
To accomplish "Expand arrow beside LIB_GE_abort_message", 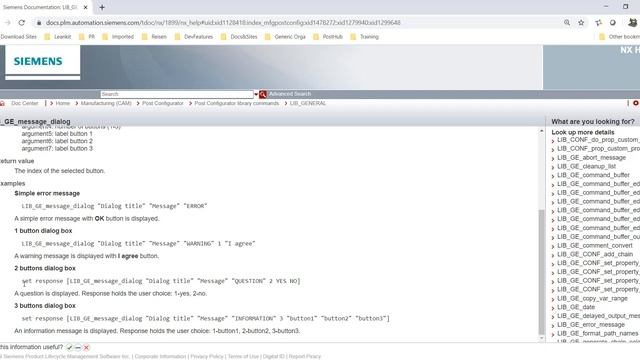I will click(x=553, y=158).
